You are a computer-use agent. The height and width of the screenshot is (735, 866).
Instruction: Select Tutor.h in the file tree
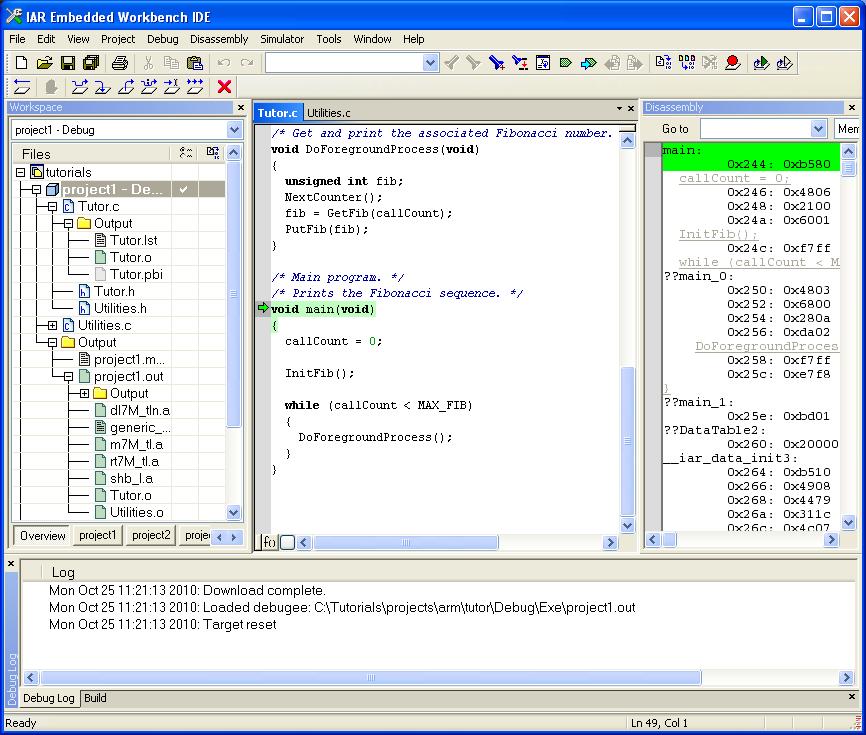click(114, 291)
